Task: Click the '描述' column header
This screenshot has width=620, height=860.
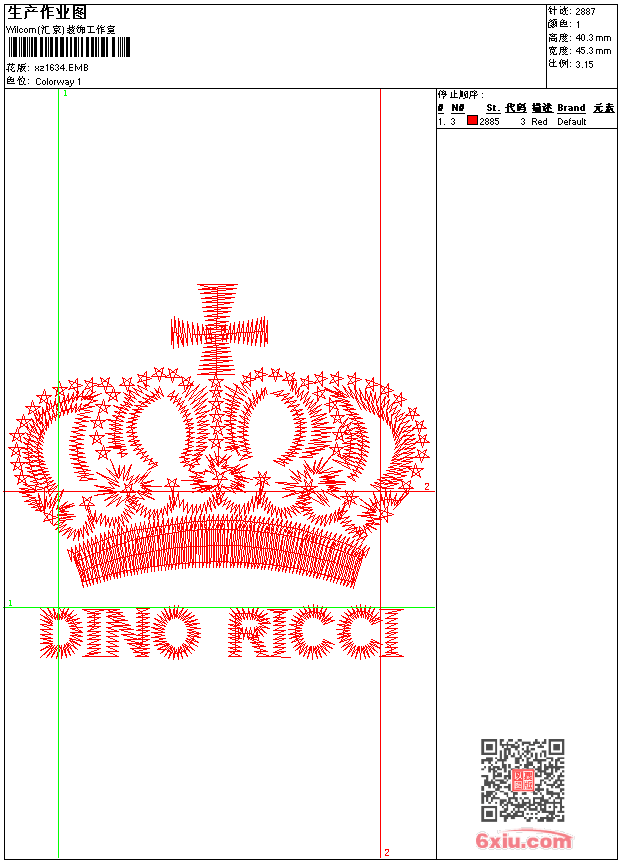Action: click(x=542, y=108)
